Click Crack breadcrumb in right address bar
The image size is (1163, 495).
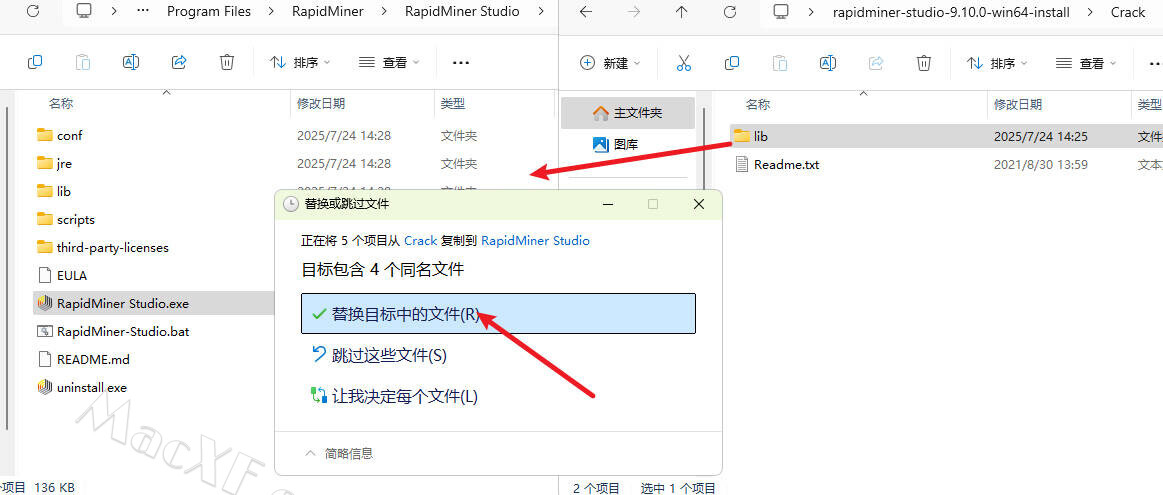1127,12
